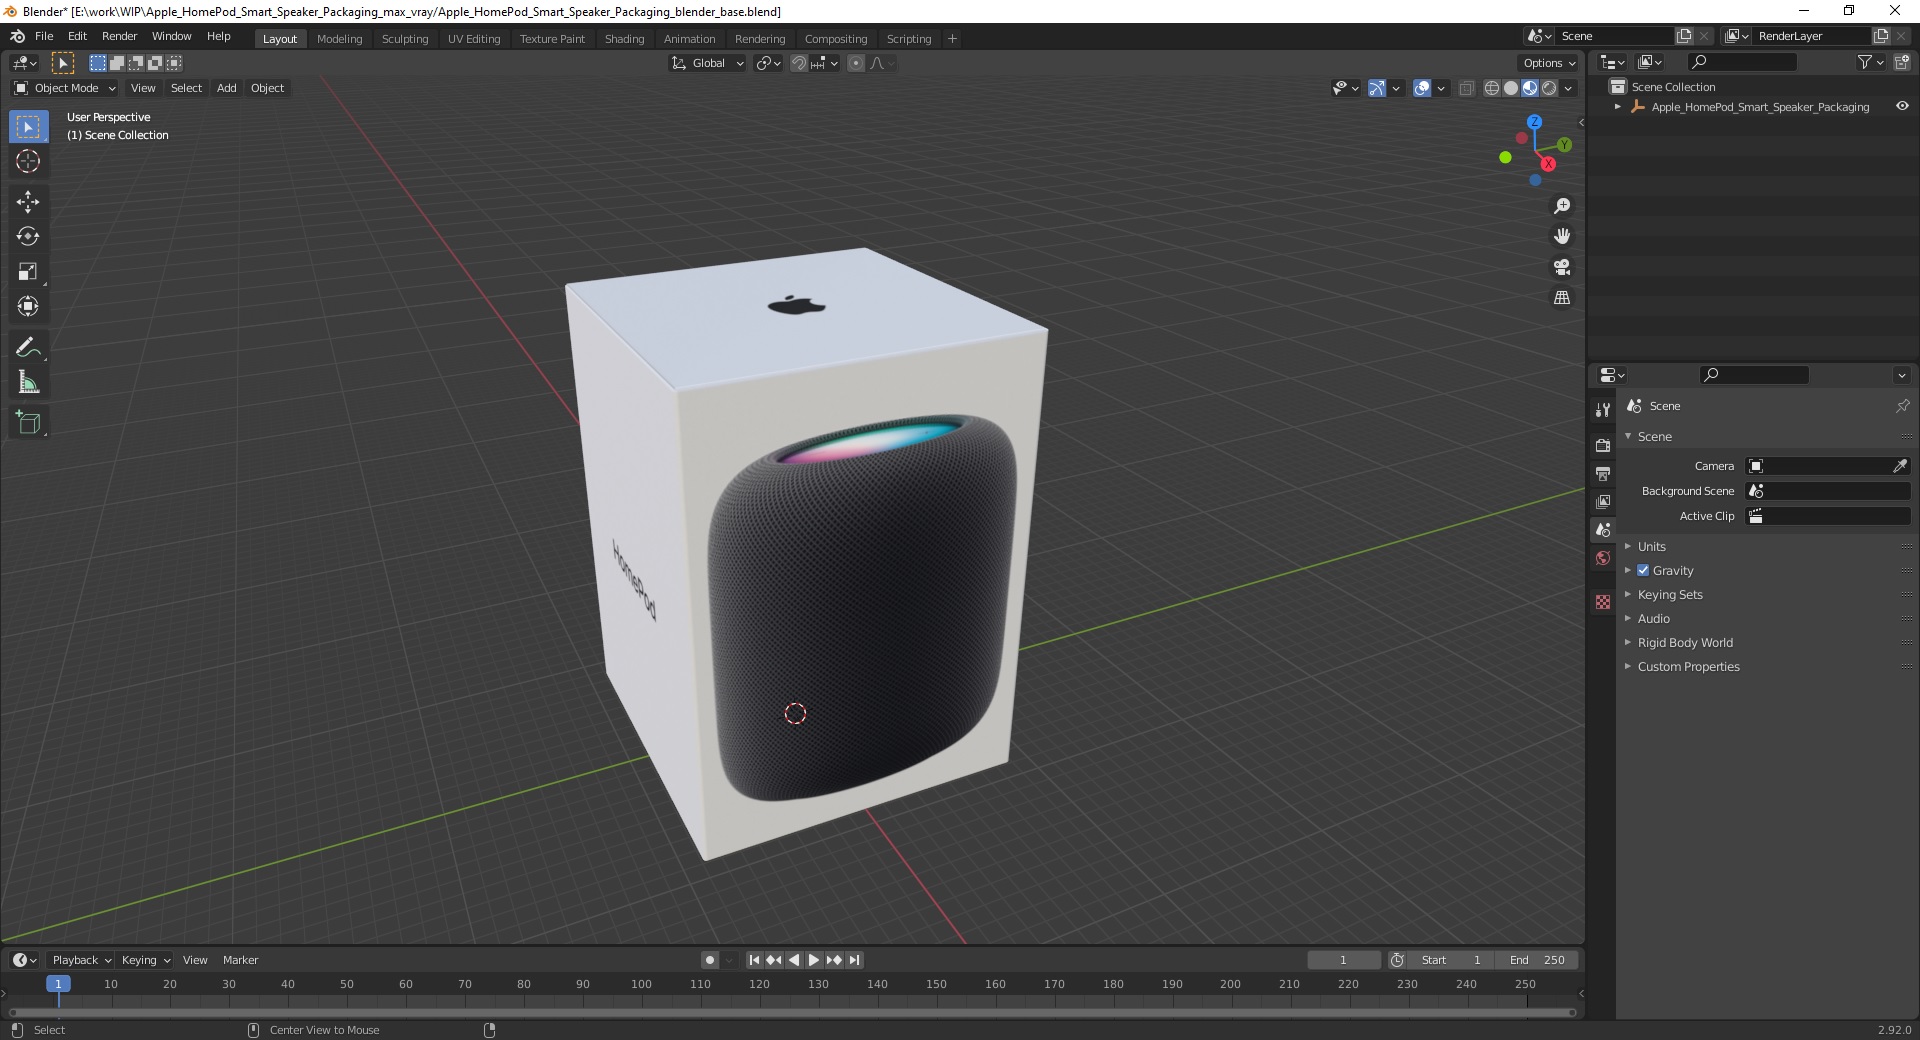The width and height of the screenshot is (1920, 1040).
Task: Expand the Units panel
Action: [x=1651, y=546]
